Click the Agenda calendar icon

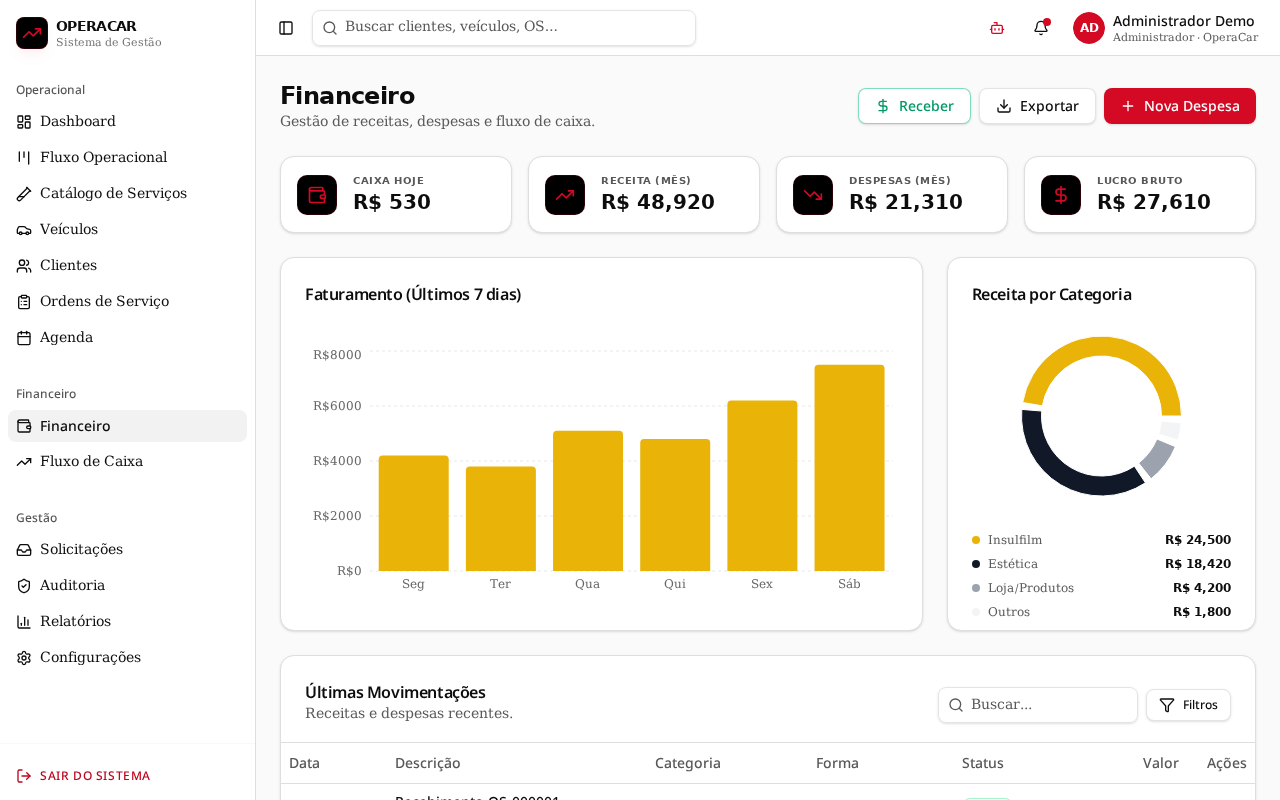tap(24, 338)
